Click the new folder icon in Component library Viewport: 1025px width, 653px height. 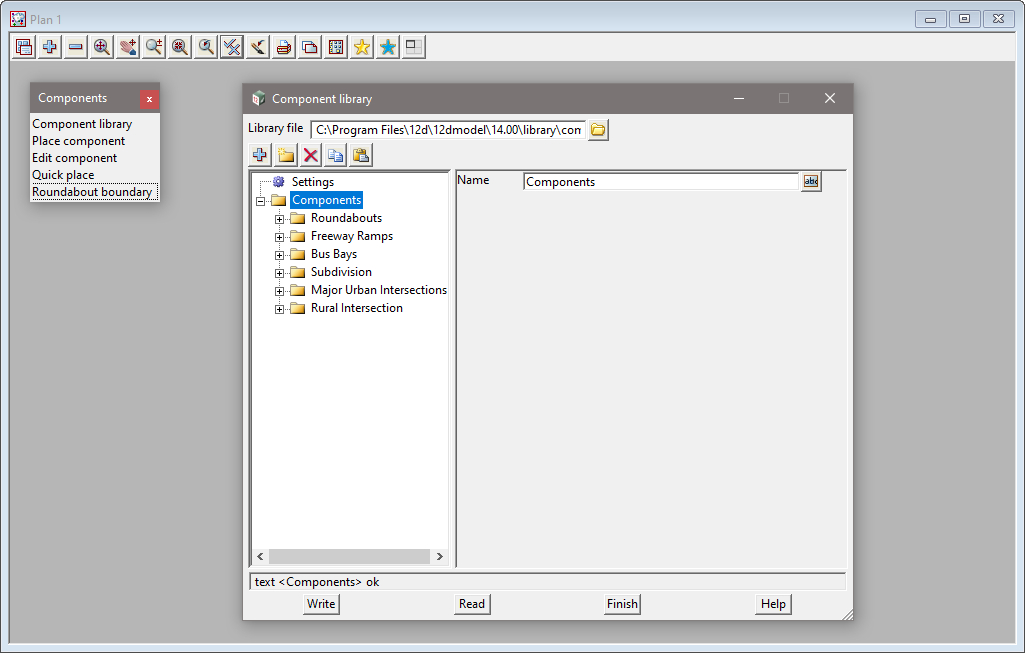point(286,155)
